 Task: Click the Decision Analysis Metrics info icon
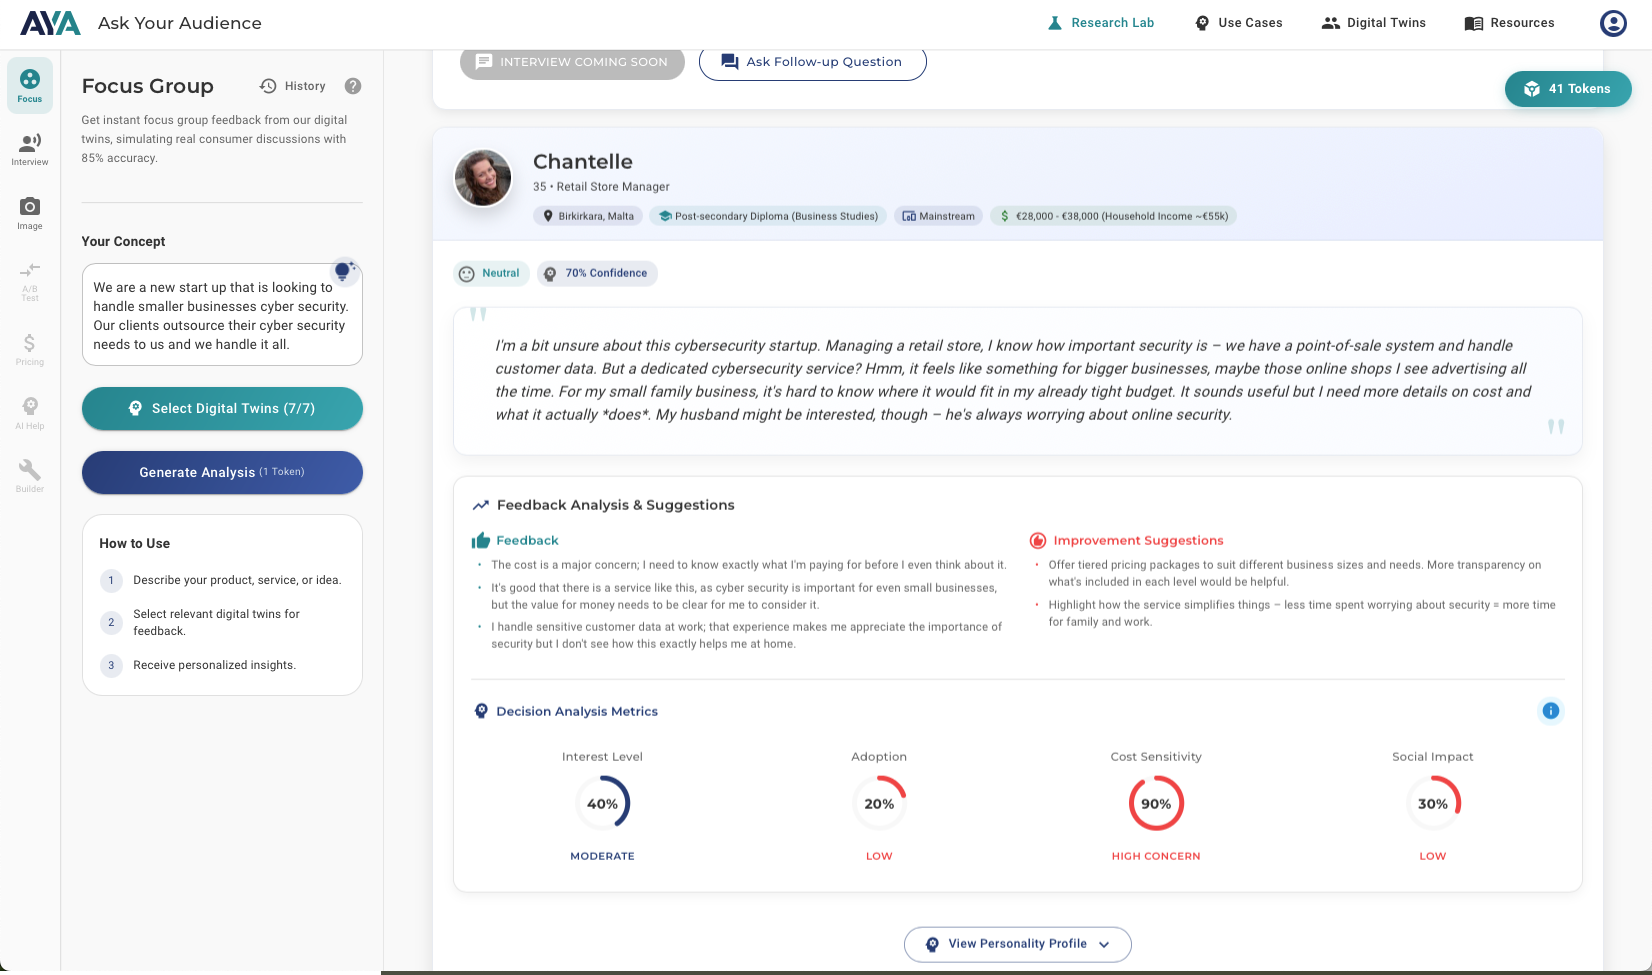click(1550, 711)
